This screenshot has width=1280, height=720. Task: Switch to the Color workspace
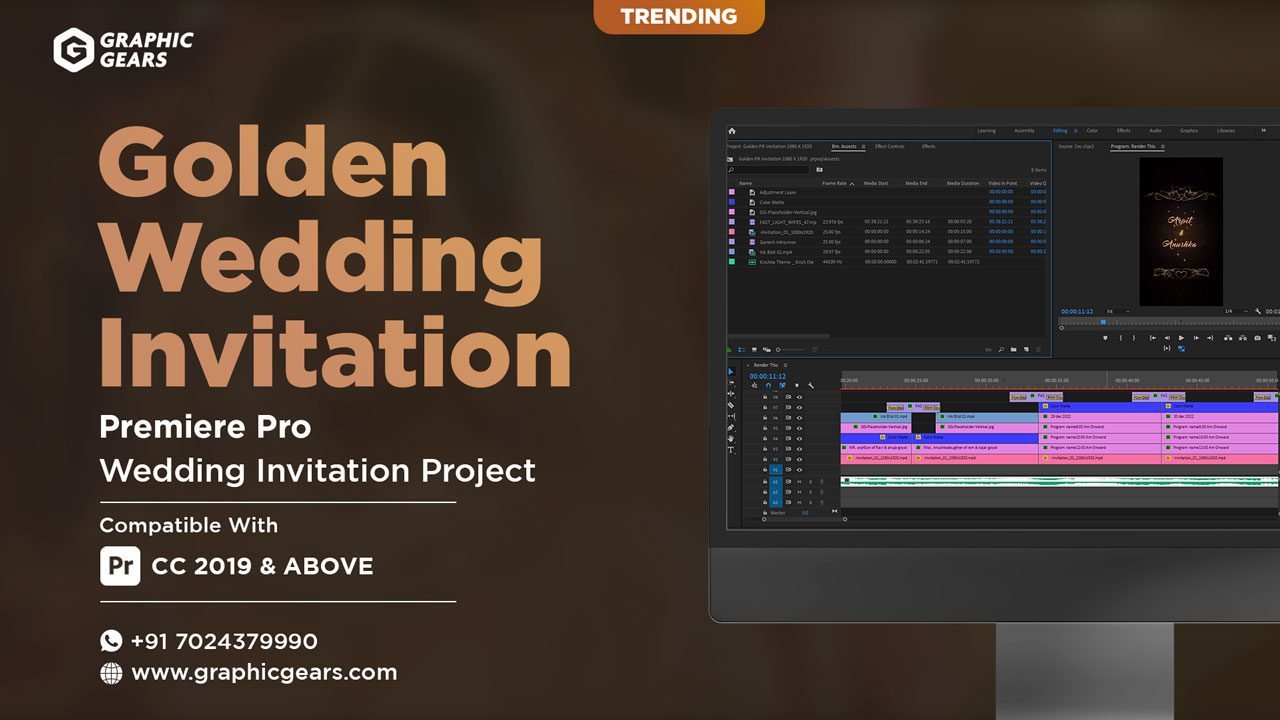(x=1092, y=131)
